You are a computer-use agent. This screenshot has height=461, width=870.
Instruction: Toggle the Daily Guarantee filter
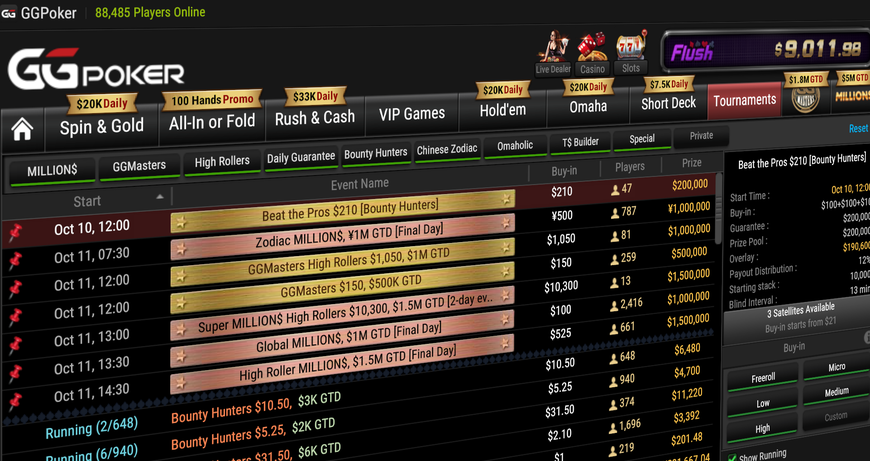(x=301, y=158)
